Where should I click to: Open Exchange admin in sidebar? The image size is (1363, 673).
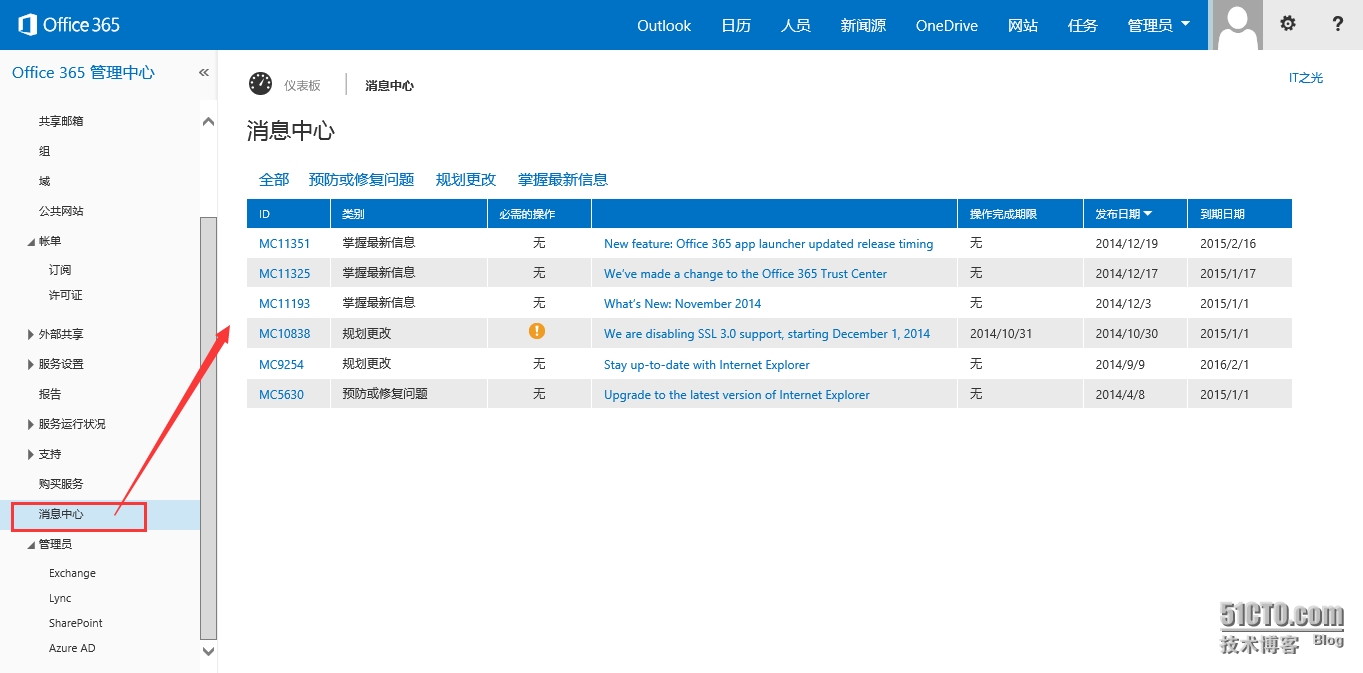(72, 573)
